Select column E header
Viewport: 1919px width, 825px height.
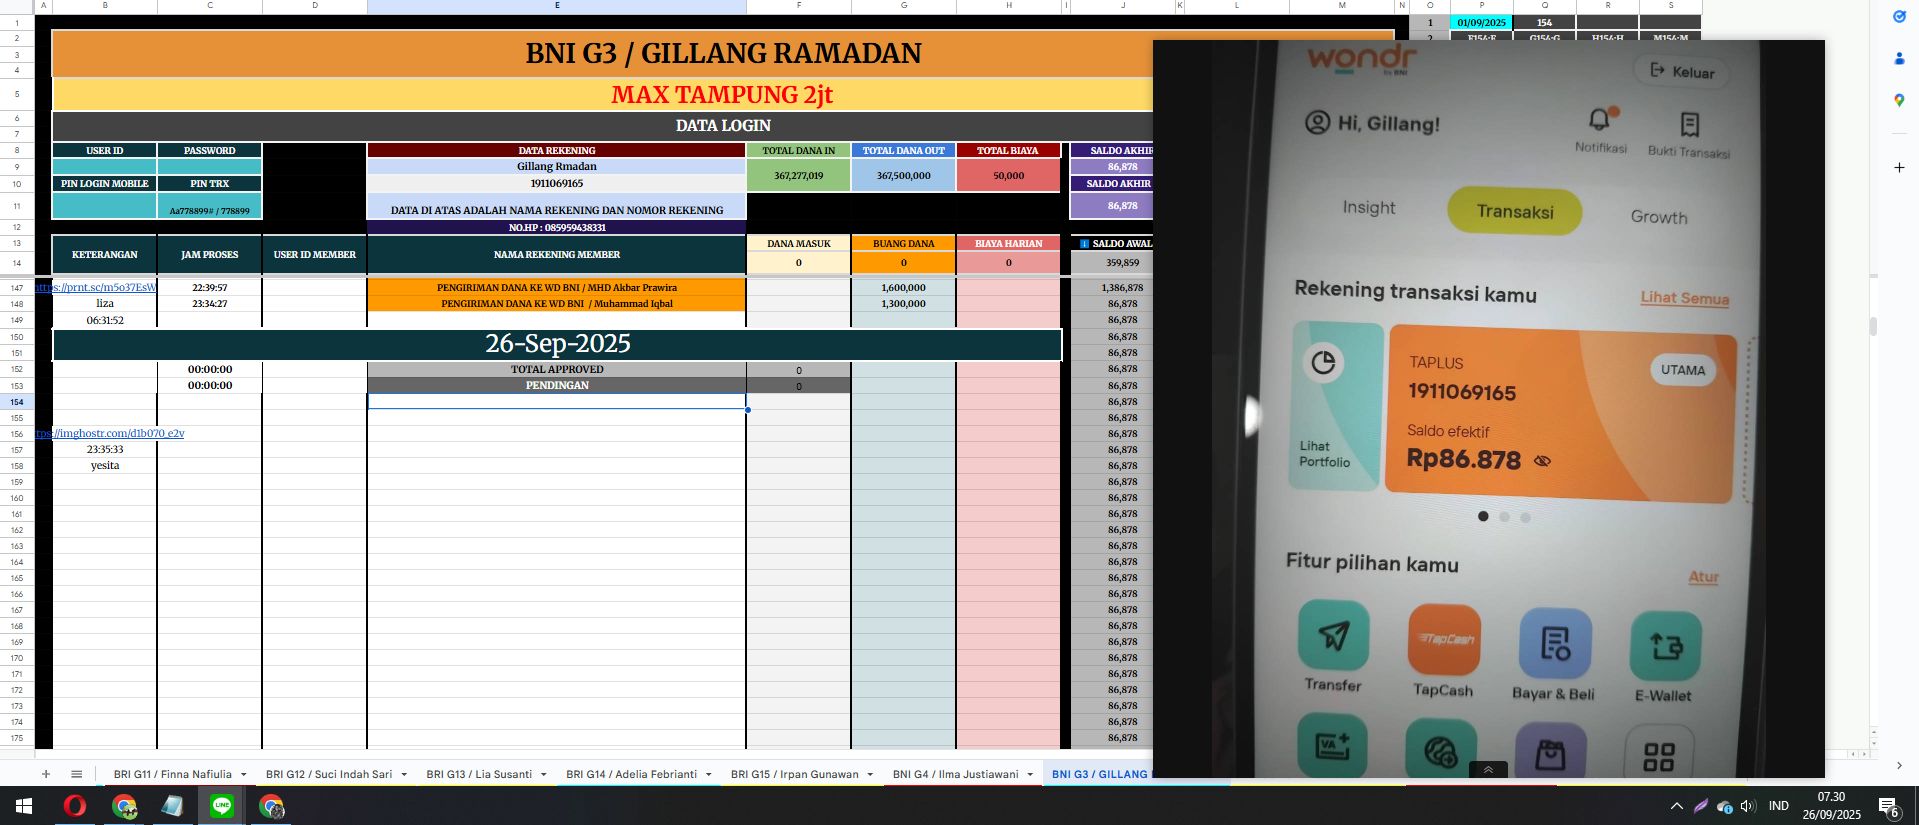[557, 6]
